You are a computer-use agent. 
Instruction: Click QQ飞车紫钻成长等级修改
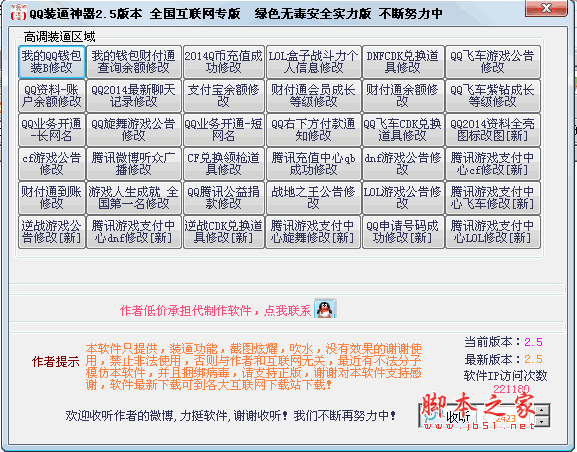(492, 96)
